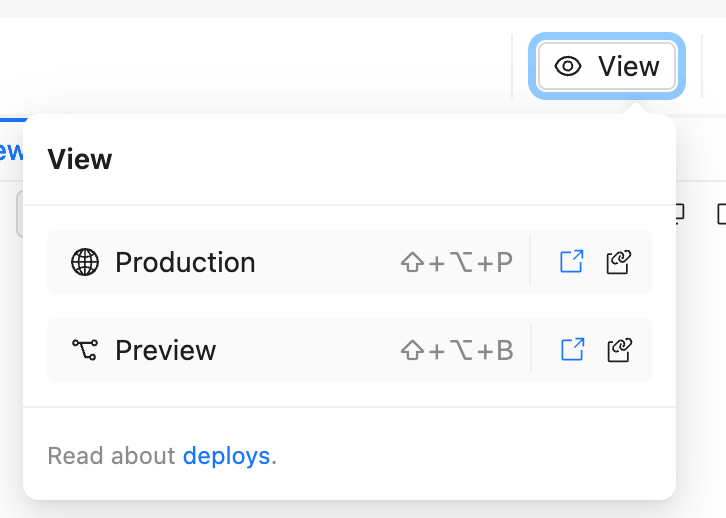Click the bold "View" popover heading
This screenshot has width=726, height=518.
coord(80,159)
